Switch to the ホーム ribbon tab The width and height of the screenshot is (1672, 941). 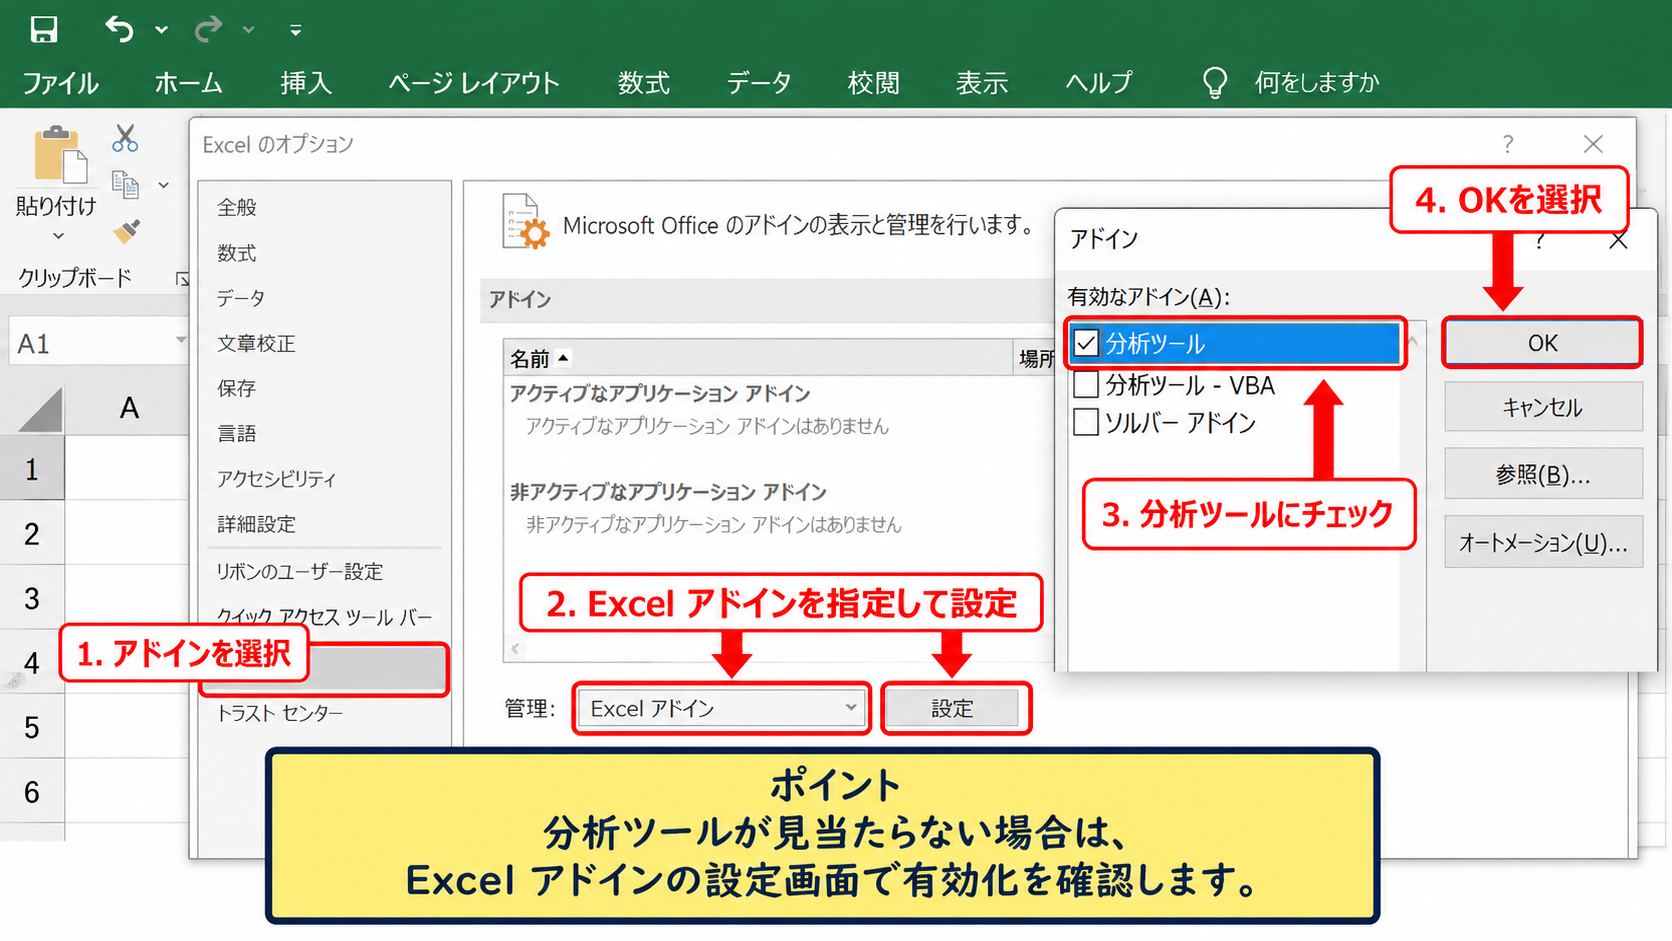click(x=188, y=83)
